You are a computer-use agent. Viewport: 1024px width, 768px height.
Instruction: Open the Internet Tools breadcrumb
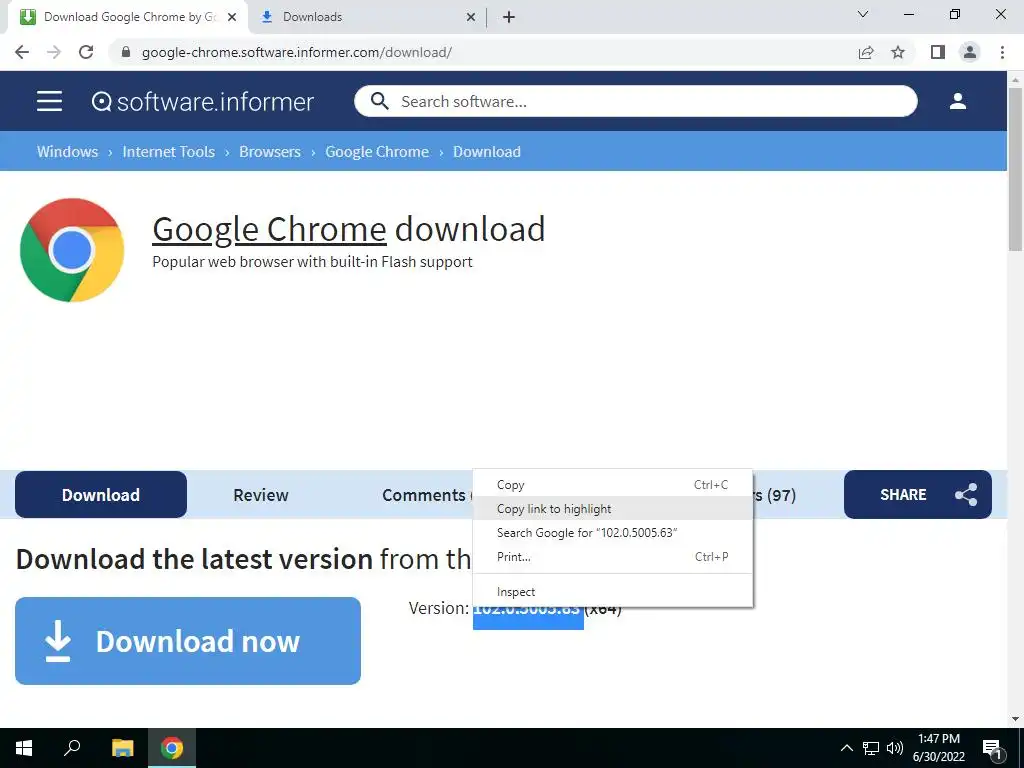click(168, 152)
